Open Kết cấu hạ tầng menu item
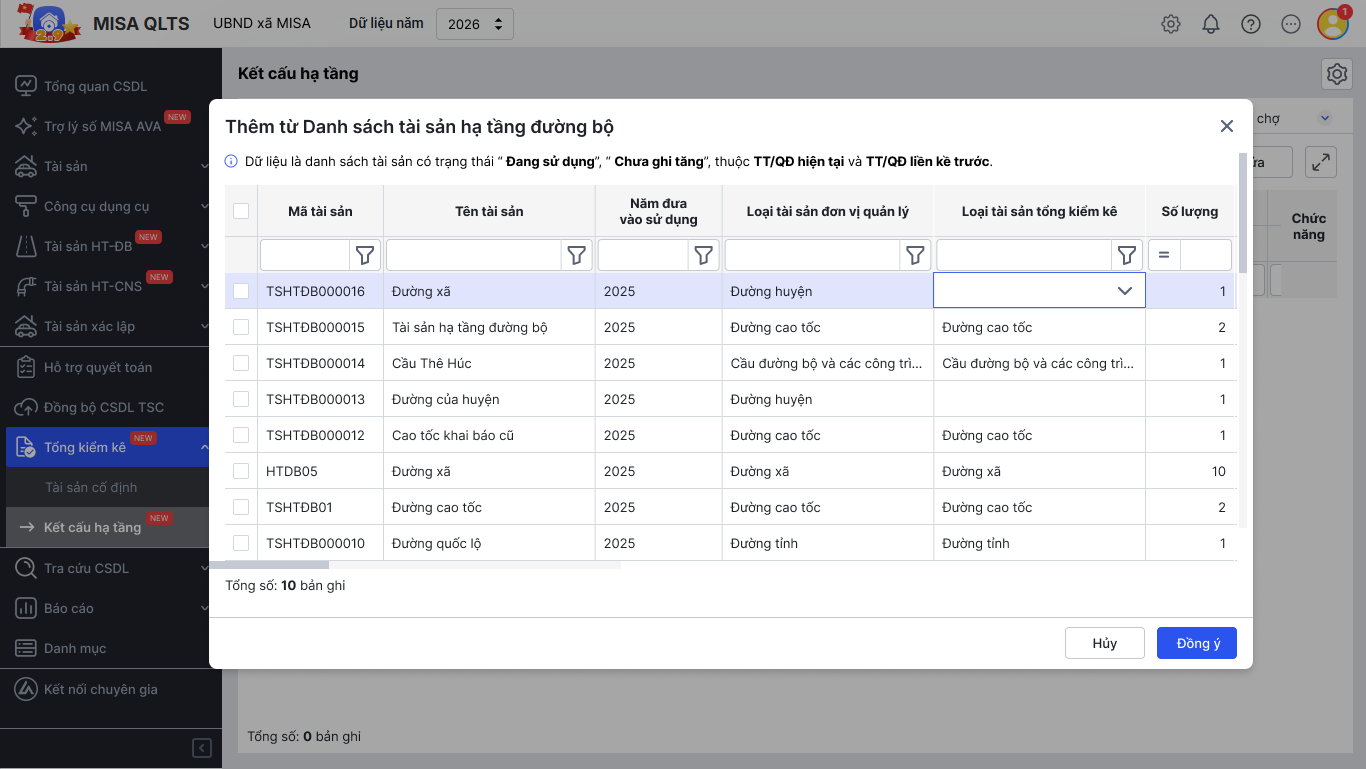 point(92,527)
